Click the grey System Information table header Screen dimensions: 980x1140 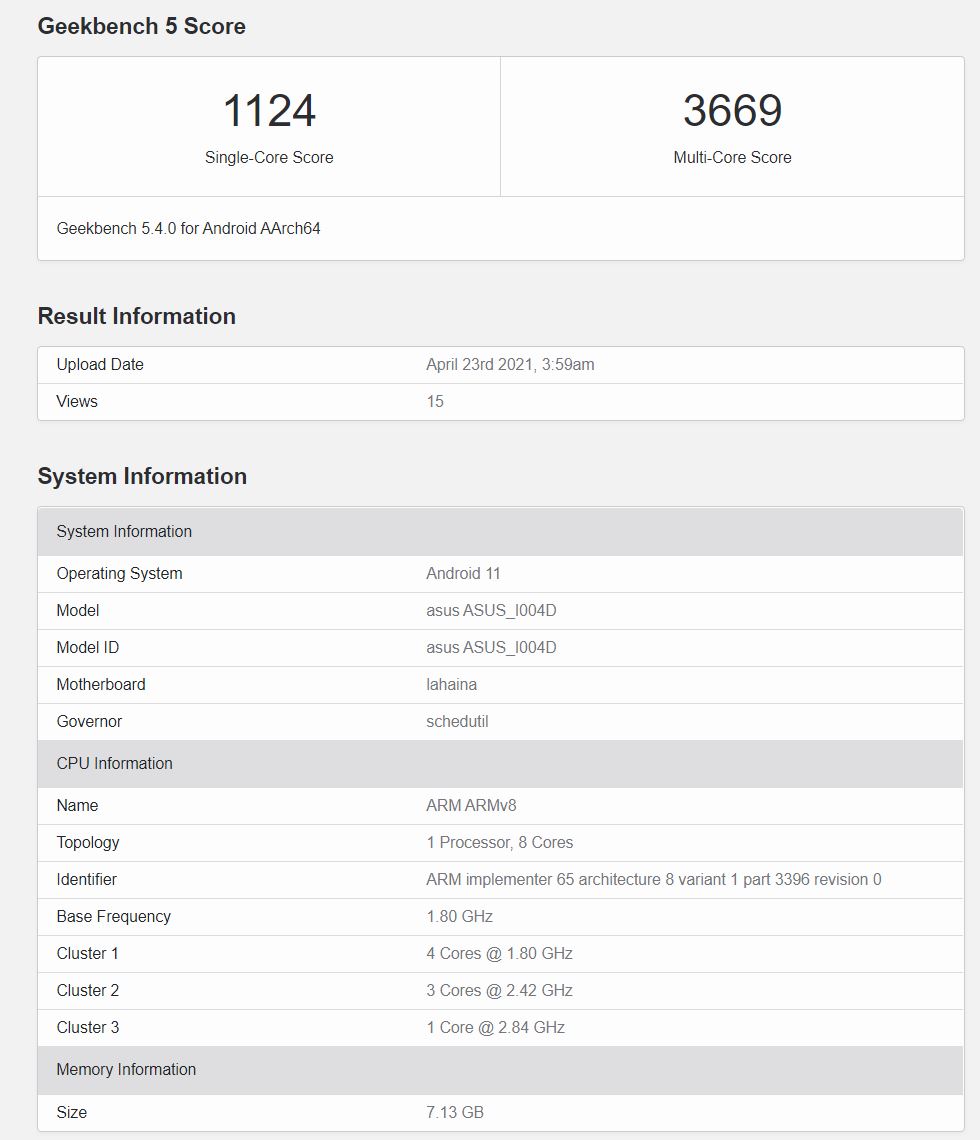500,531
